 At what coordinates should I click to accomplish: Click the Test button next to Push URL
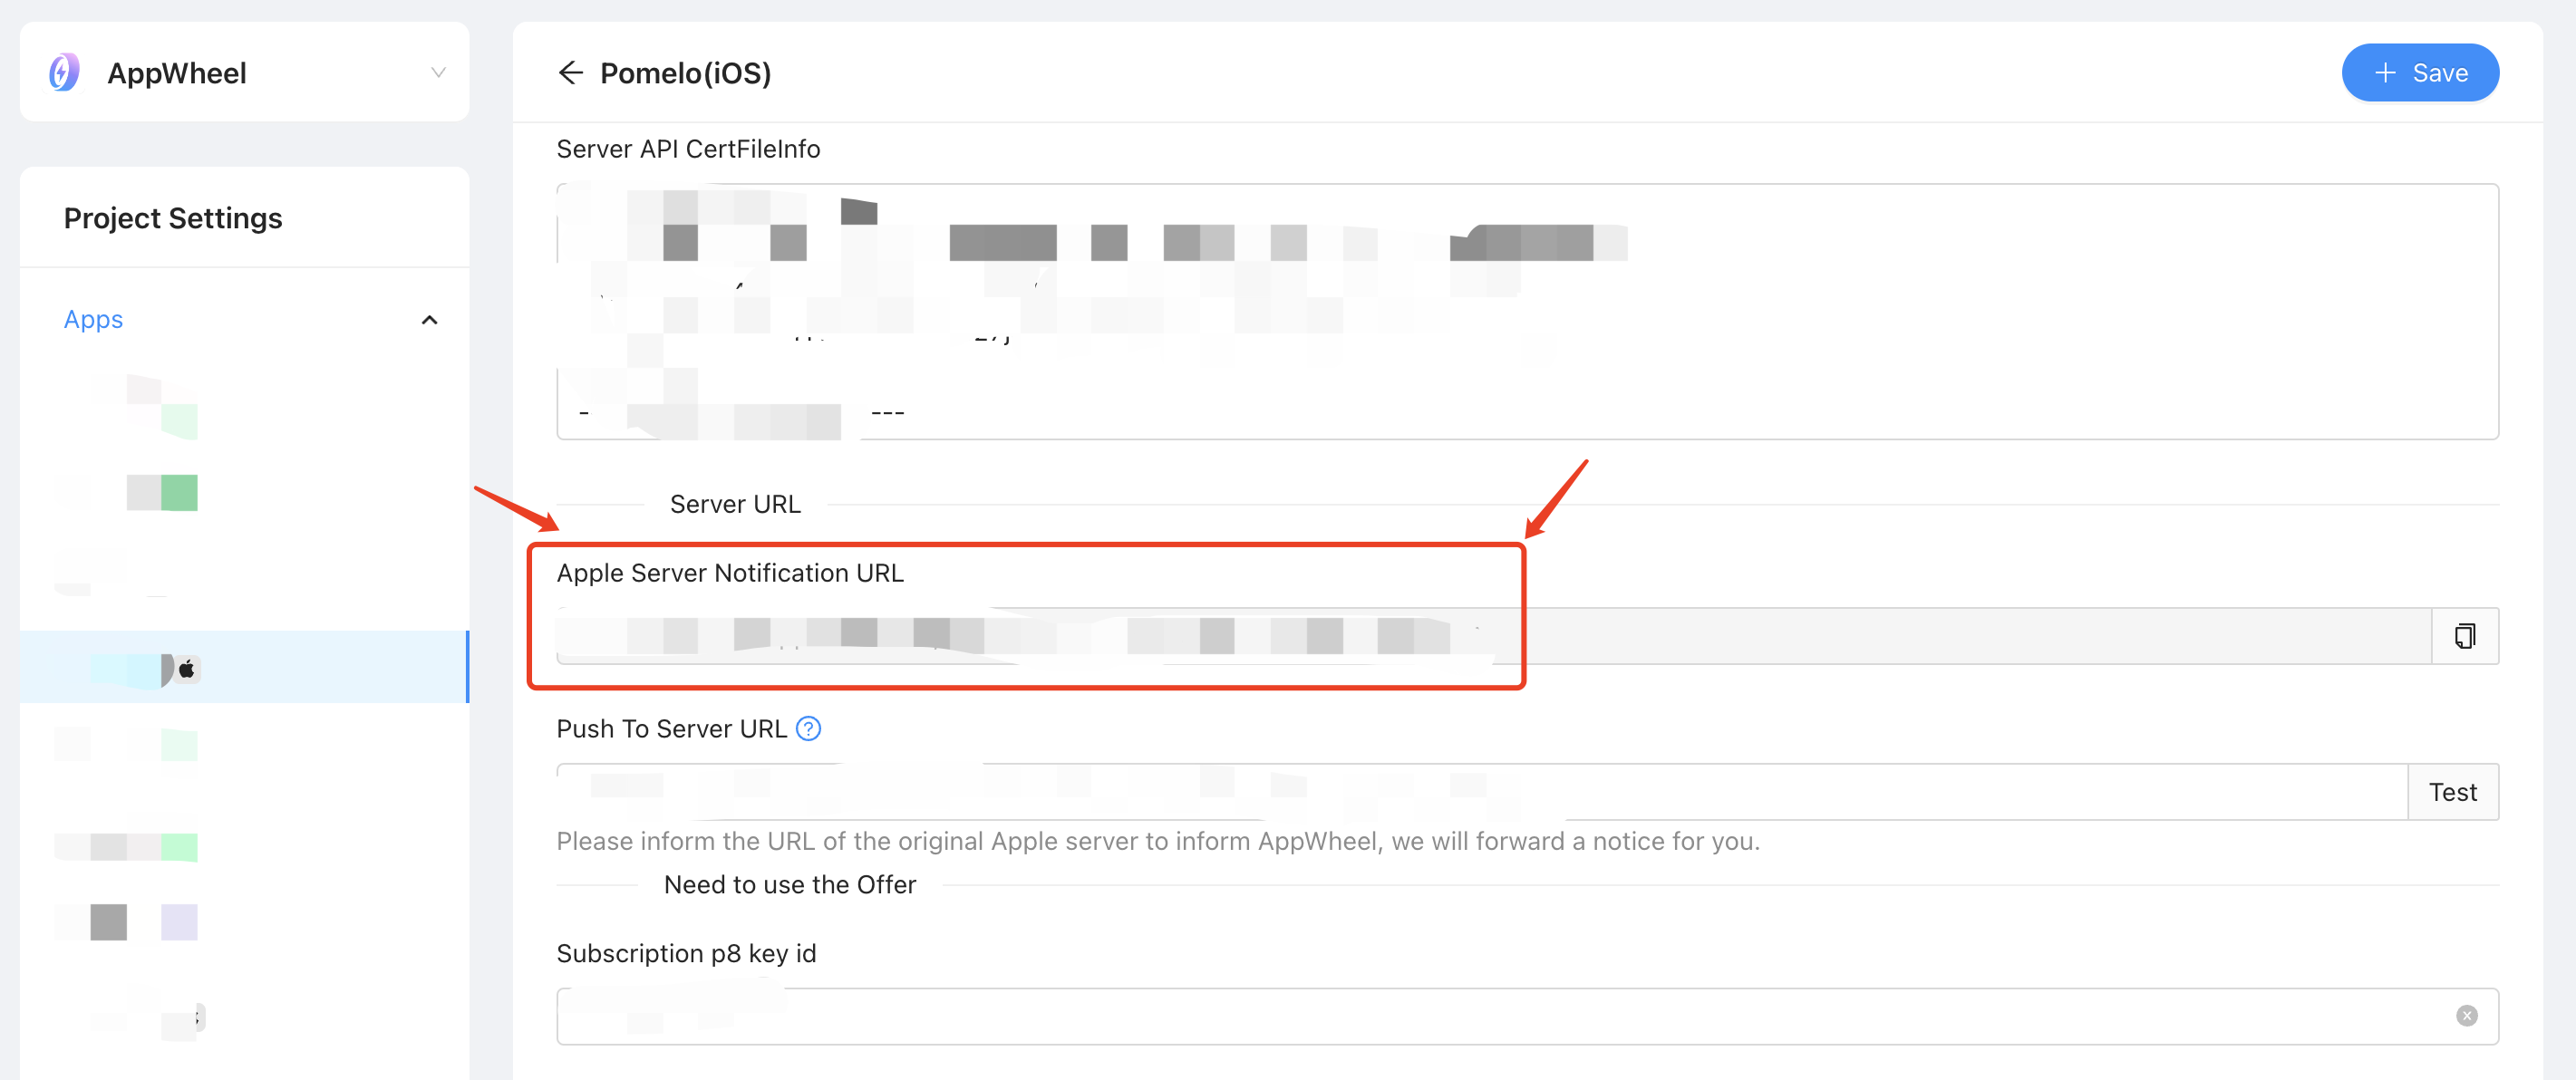(2455, 793)
